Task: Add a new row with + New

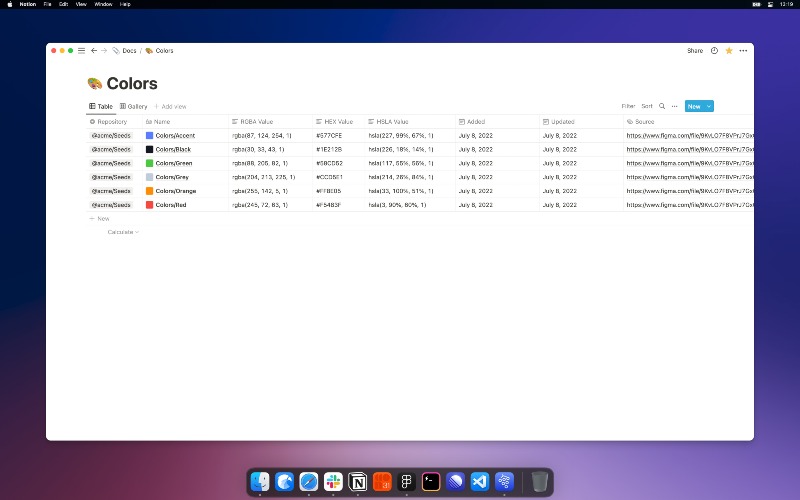Action: click(100, 218)
